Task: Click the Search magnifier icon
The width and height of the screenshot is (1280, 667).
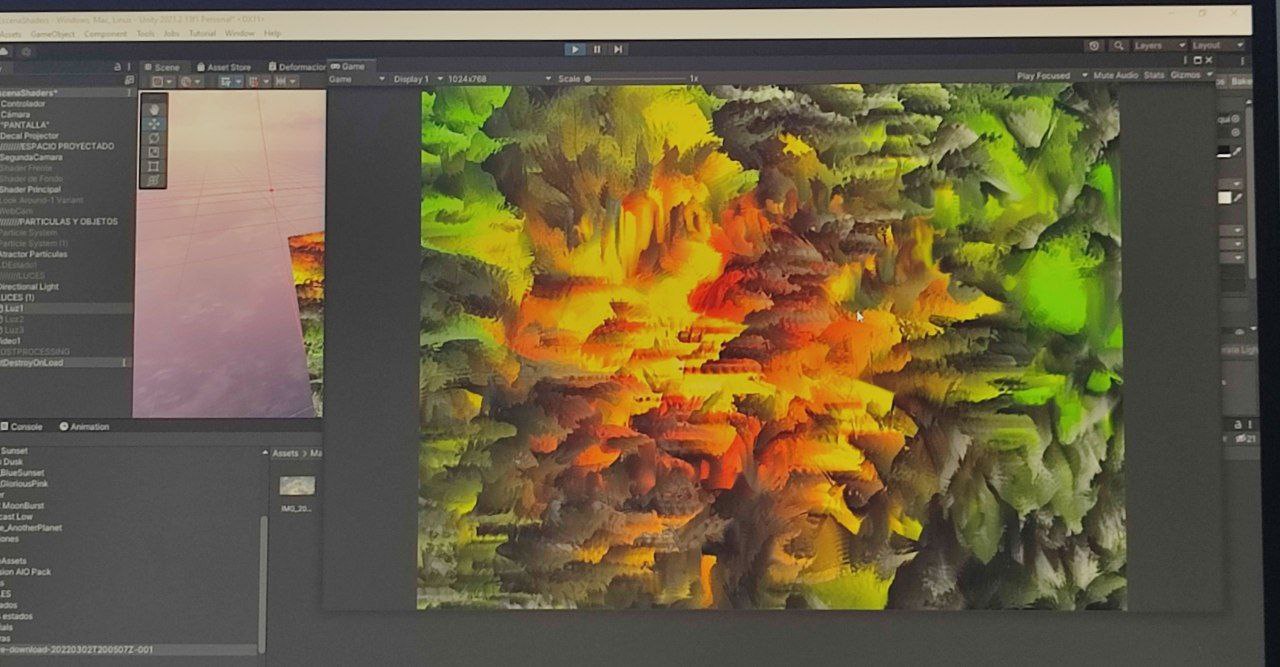Action: tap(1118, 46)
